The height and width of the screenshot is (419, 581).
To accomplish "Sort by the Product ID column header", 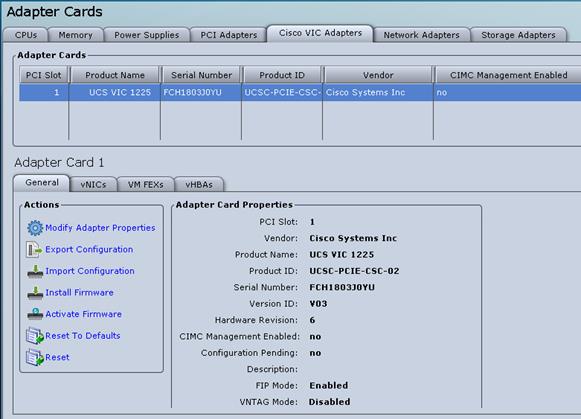I will point(282,75).
